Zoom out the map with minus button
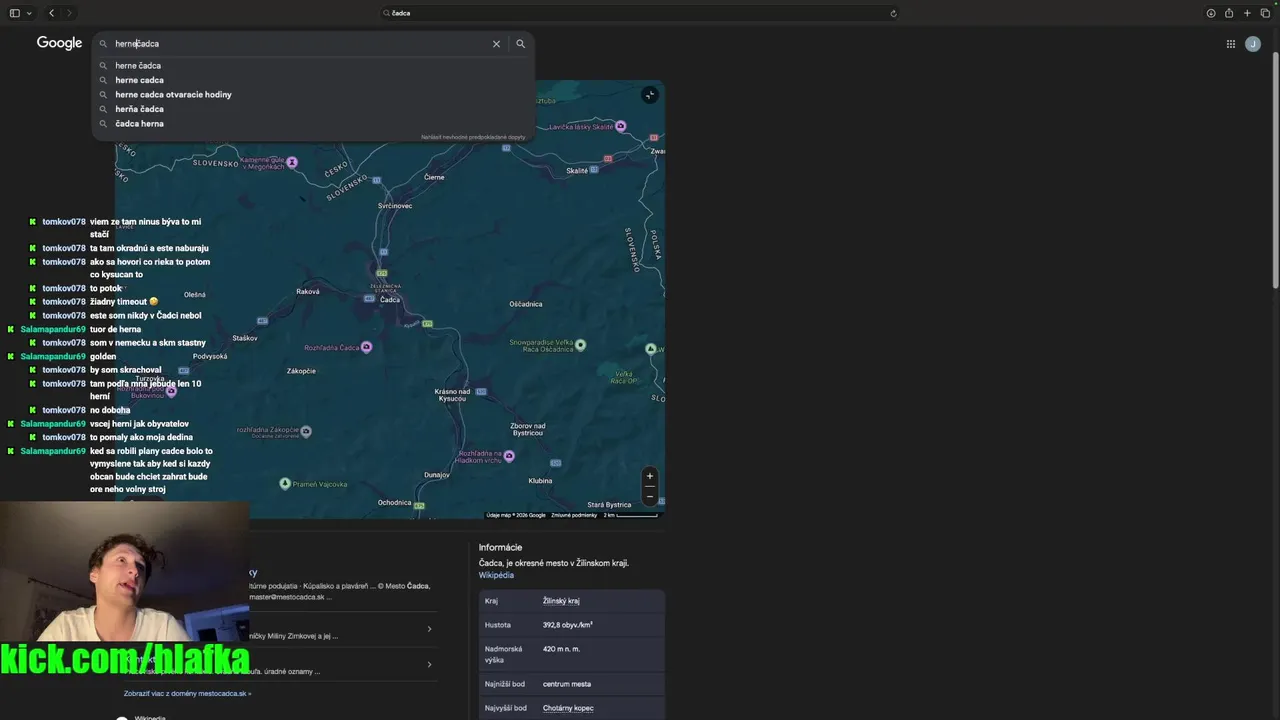 pos(650,496)
